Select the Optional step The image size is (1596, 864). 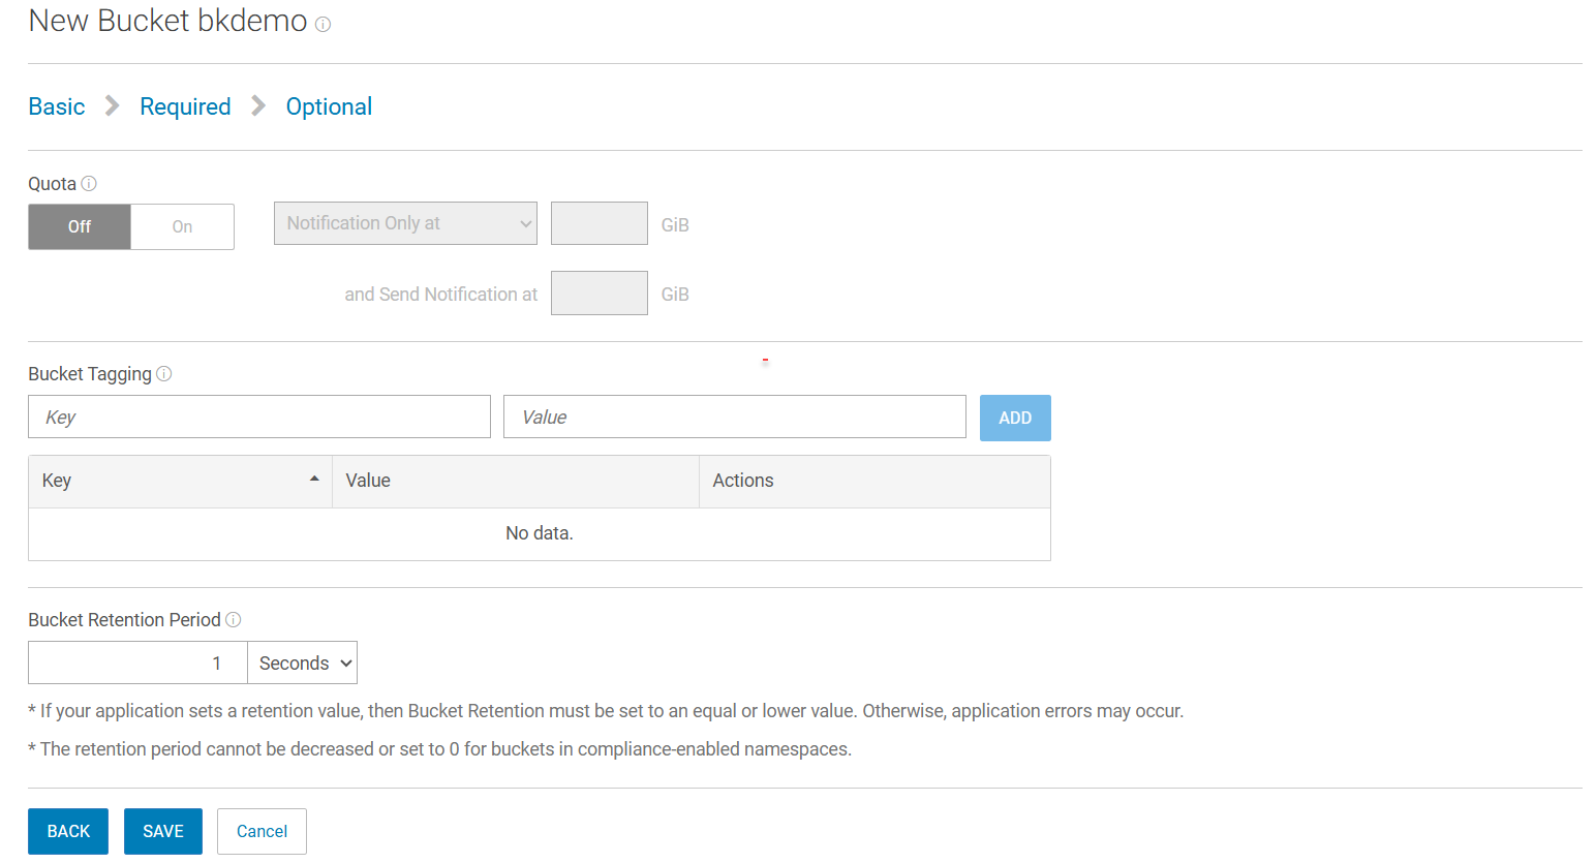tap(329, 106)
